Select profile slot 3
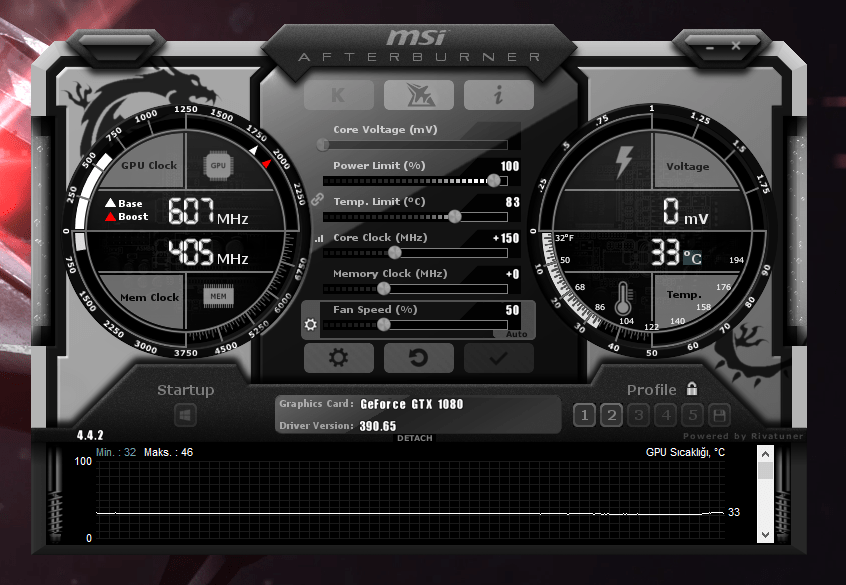The width and height of the screenshot is (846, 585). pyautogui.click(x=638, y=415)
